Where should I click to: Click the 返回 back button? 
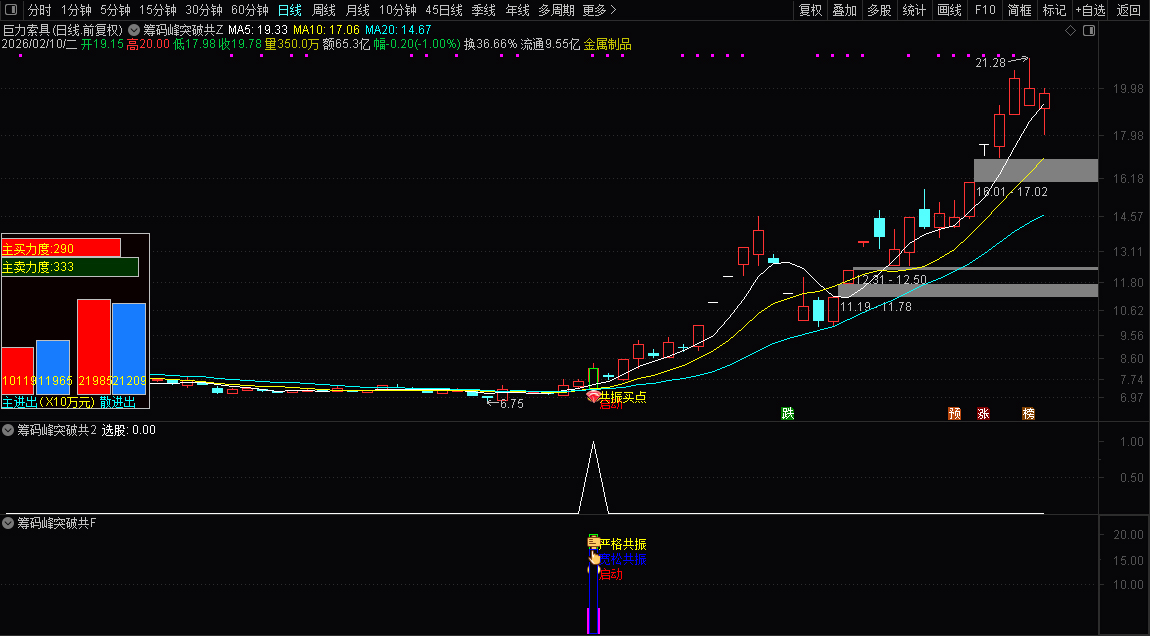pos(1128,10)
